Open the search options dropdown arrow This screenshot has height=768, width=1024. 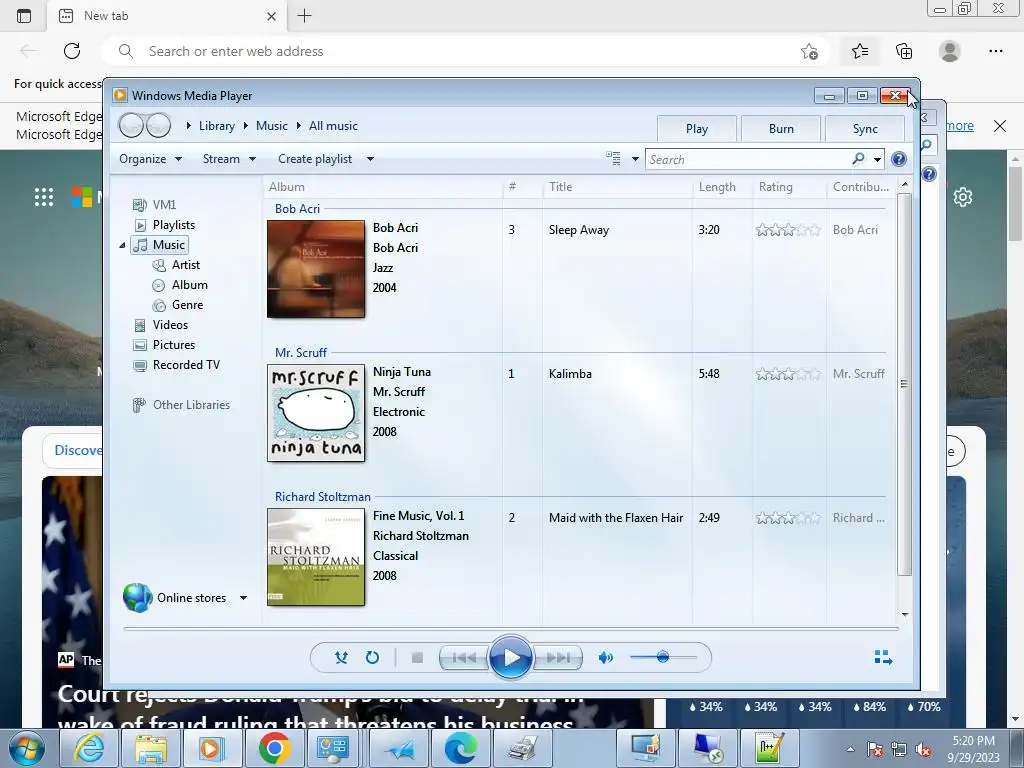(877, 159)
